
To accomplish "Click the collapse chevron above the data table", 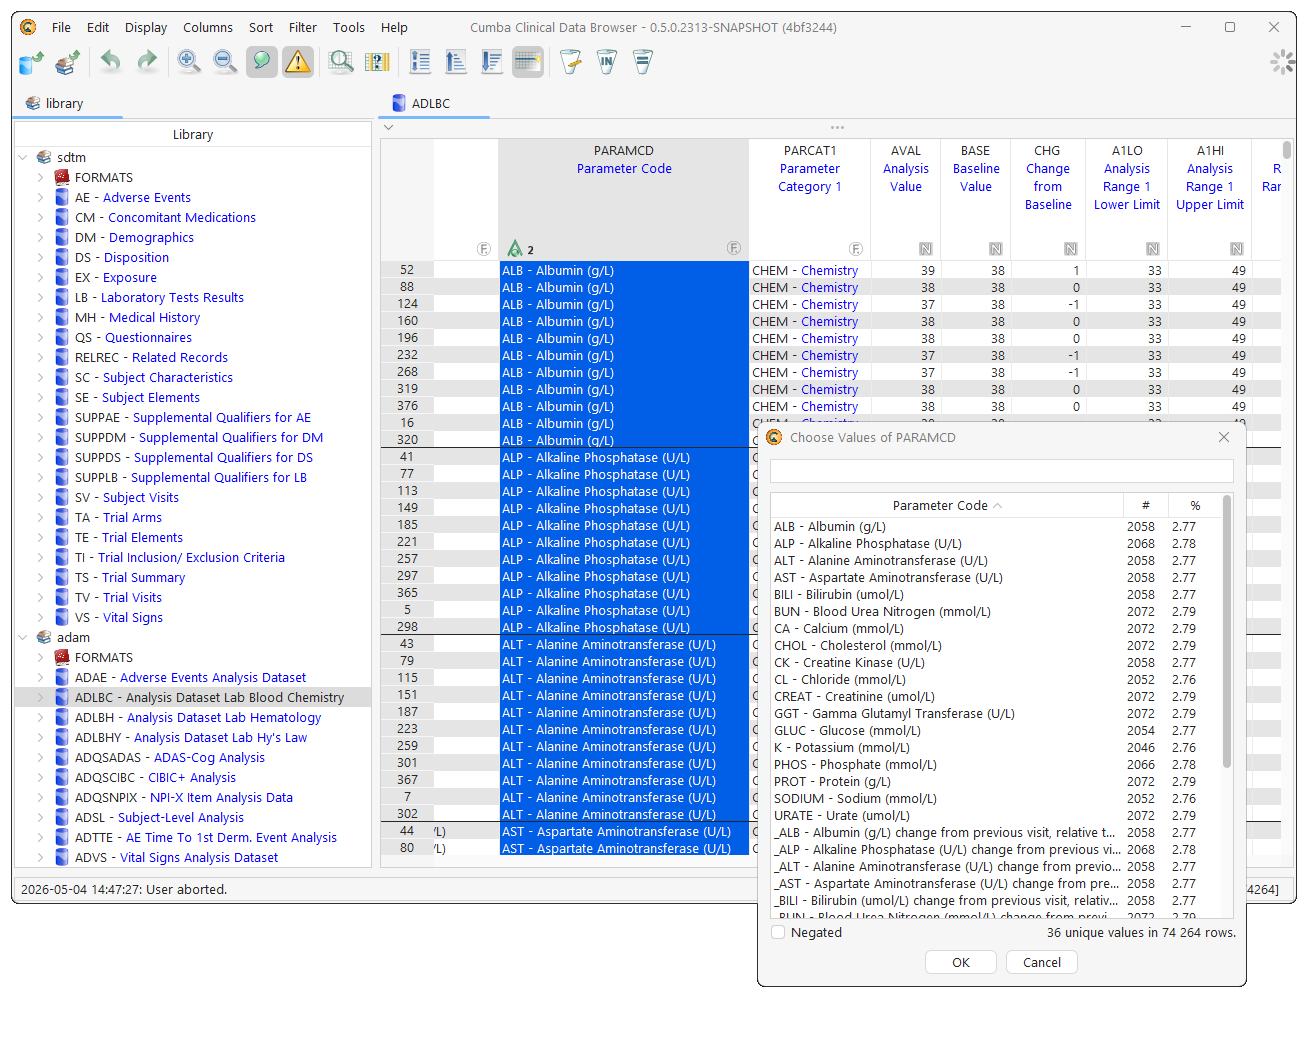I will [x=389, y=127].
